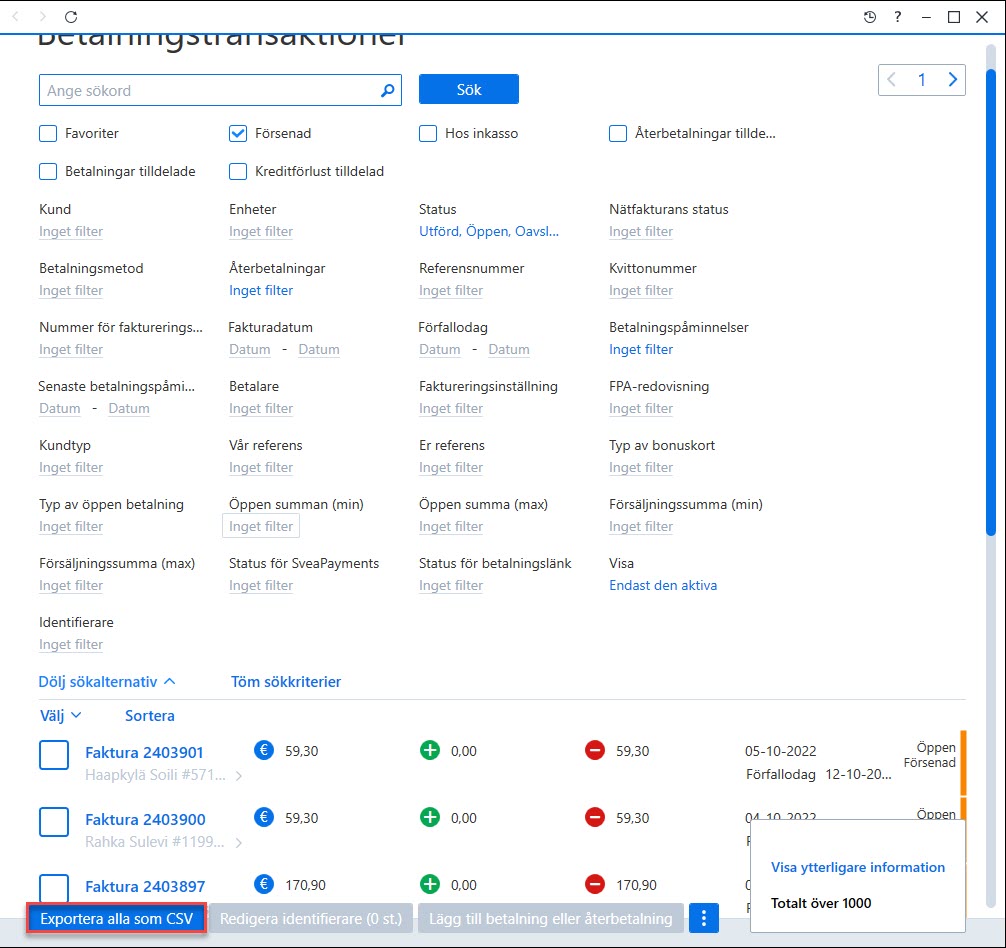Click the magnifier icon in search field
This screenshot has height=948, width=1006.
388,90
